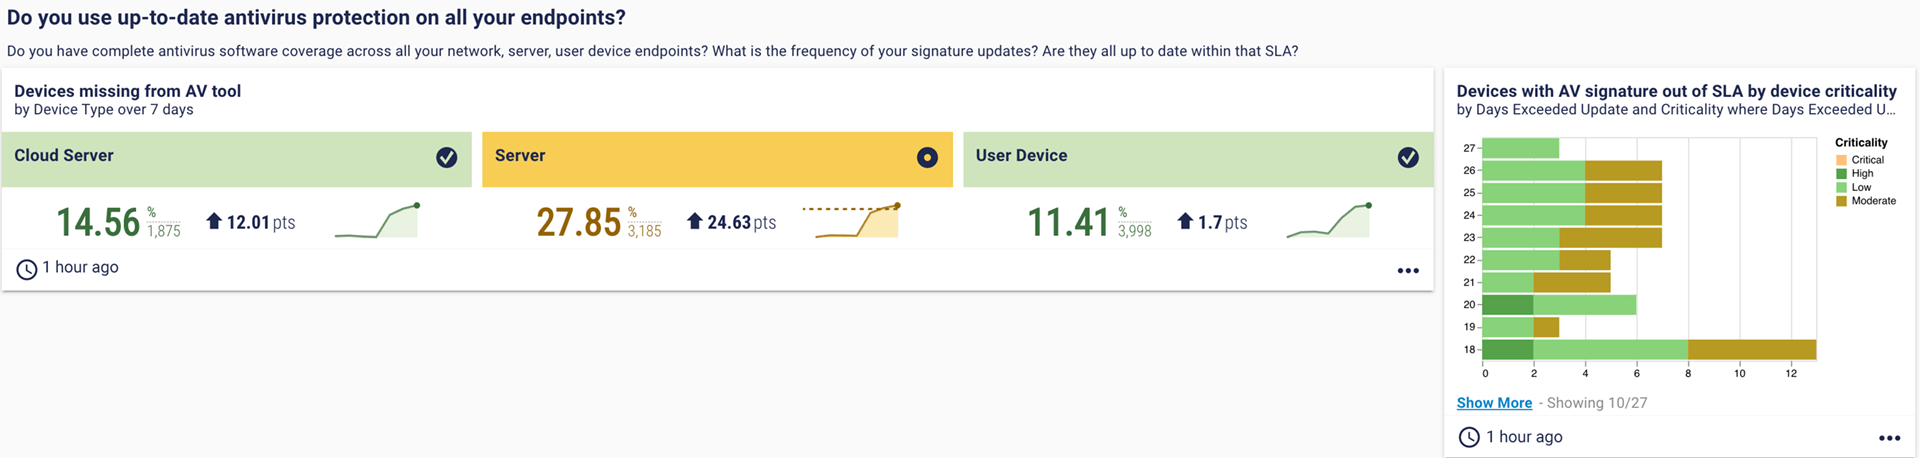The height and width of the screenshot is (458, 1920).
Task: Select the User Device tile header
Action: coord(1198,159)
